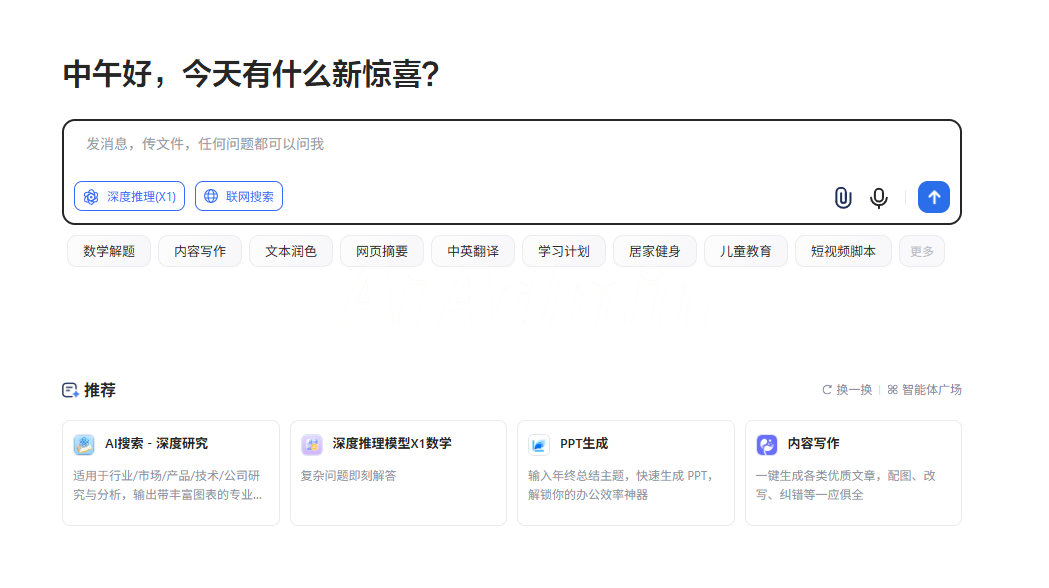Image resolution: width=1049 pixels, height=588 pixels.
Task: Pick the 短视频脚本 shortcut chip
Action: pyautogui.click(x=843, y=252)
